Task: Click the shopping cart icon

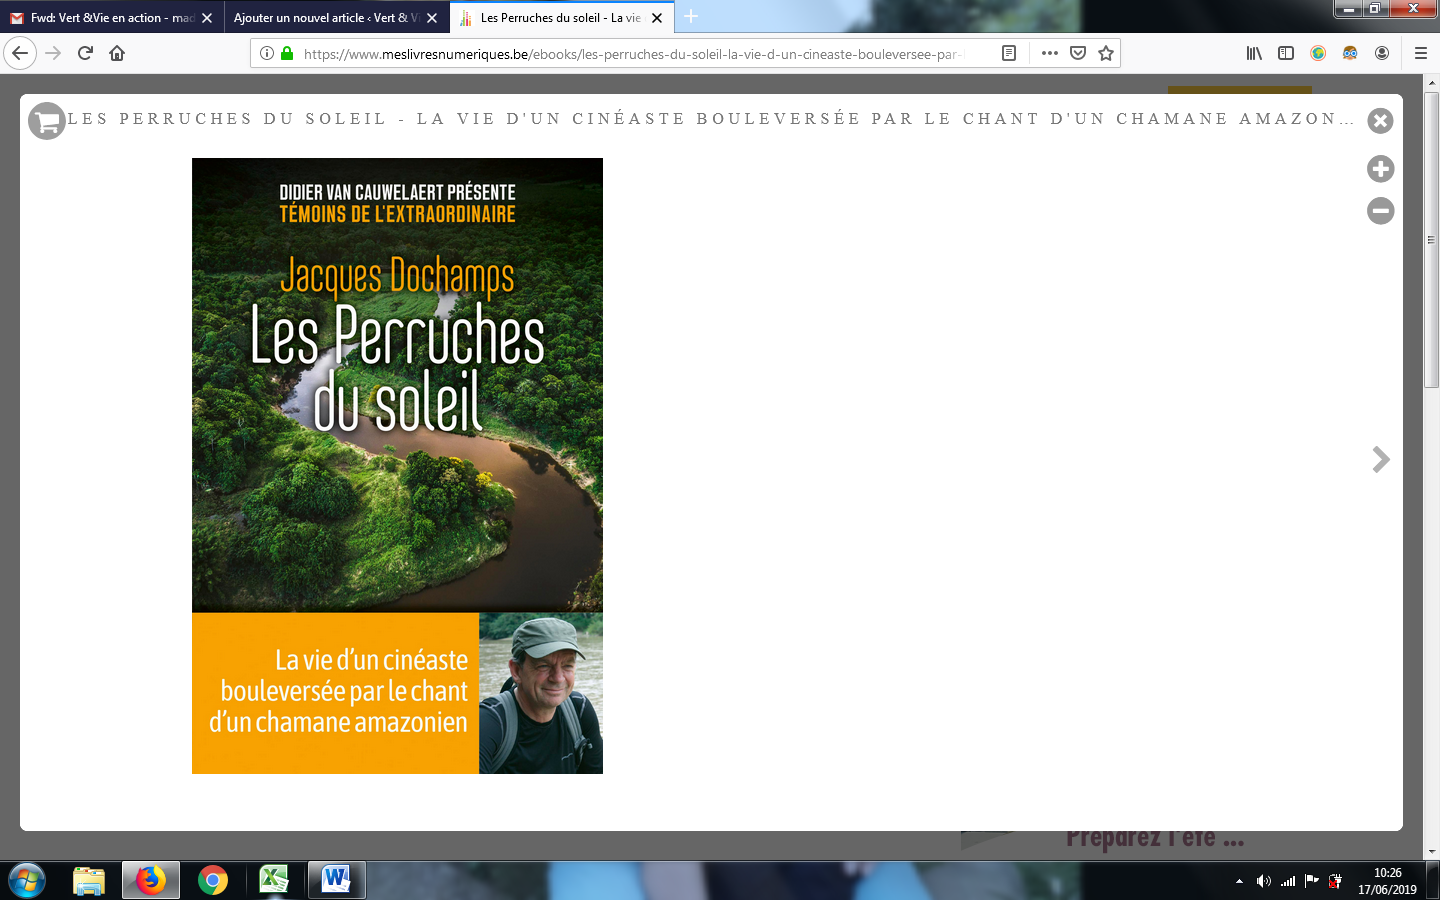Action: coord(46,121)
